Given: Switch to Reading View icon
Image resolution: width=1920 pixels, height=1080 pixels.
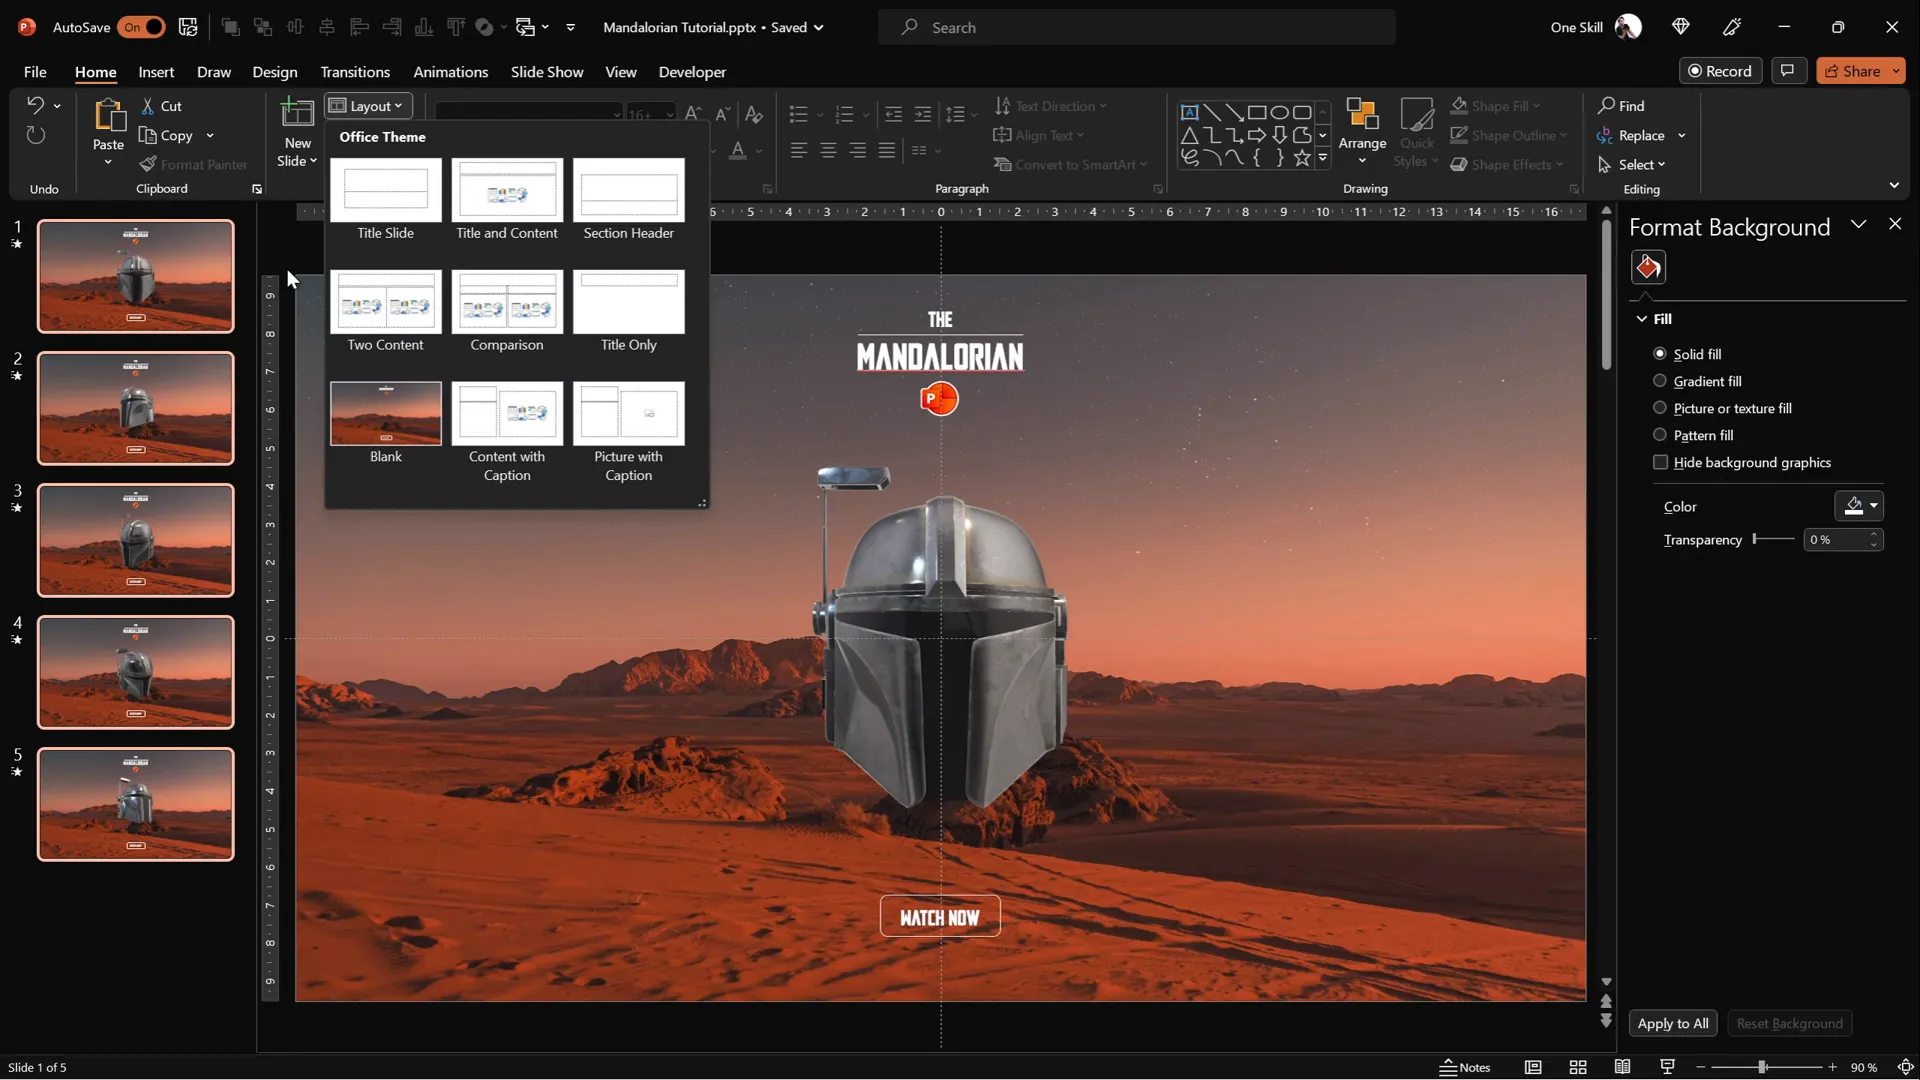Looking at the screenshot, I should (x=1623, y=1067).
